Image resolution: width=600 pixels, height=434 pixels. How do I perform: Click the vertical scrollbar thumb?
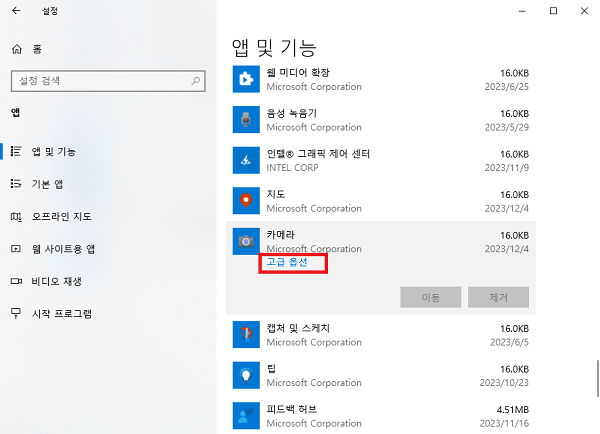tap(597, 379)
